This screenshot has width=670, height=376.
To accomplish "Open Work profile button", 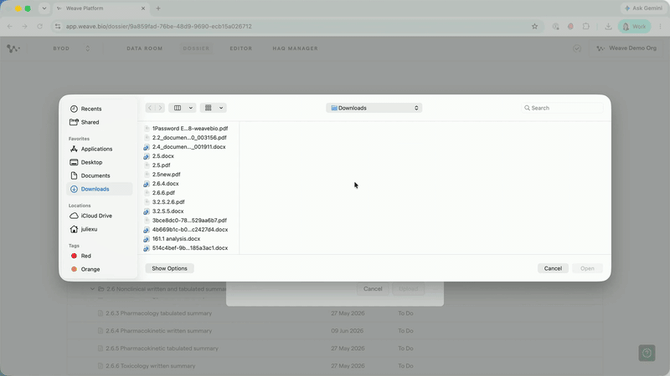I will point(635,26).
